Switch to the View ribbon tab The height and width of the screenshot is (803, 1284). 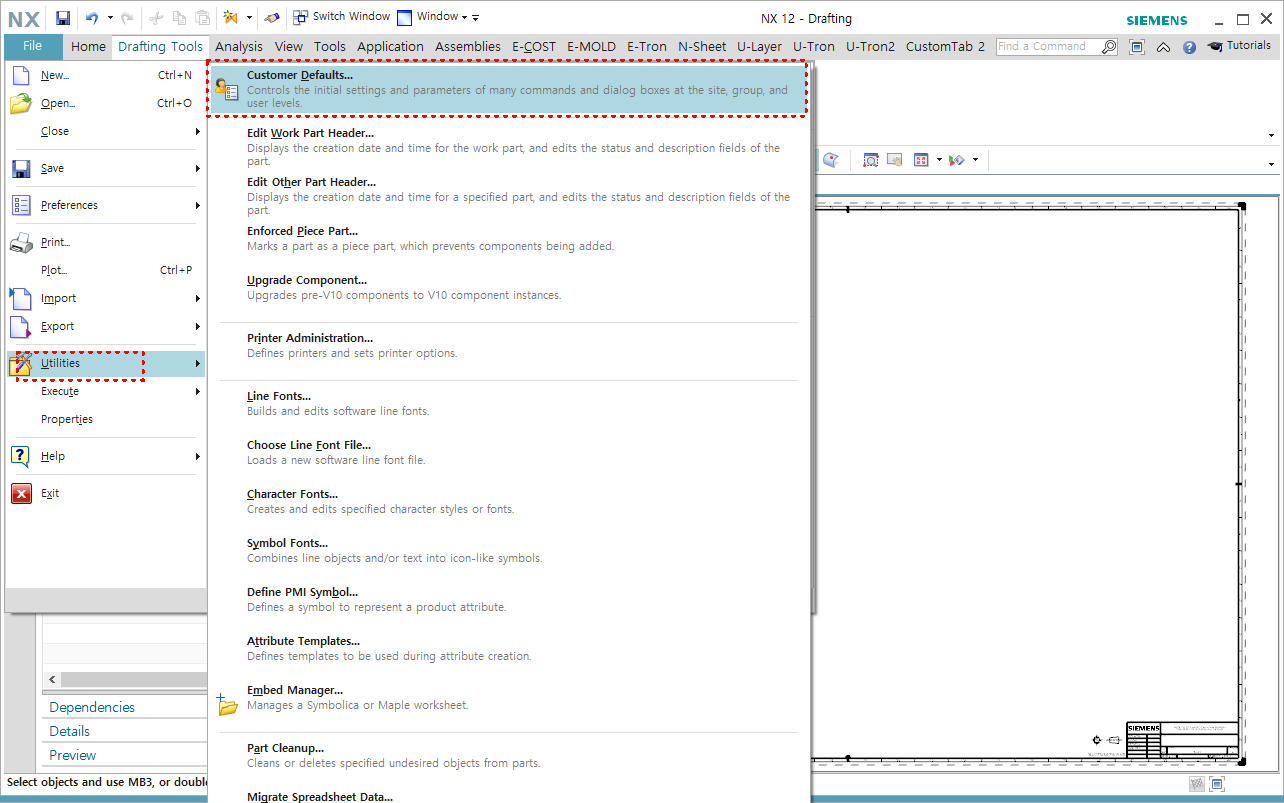tap(289, 46)
